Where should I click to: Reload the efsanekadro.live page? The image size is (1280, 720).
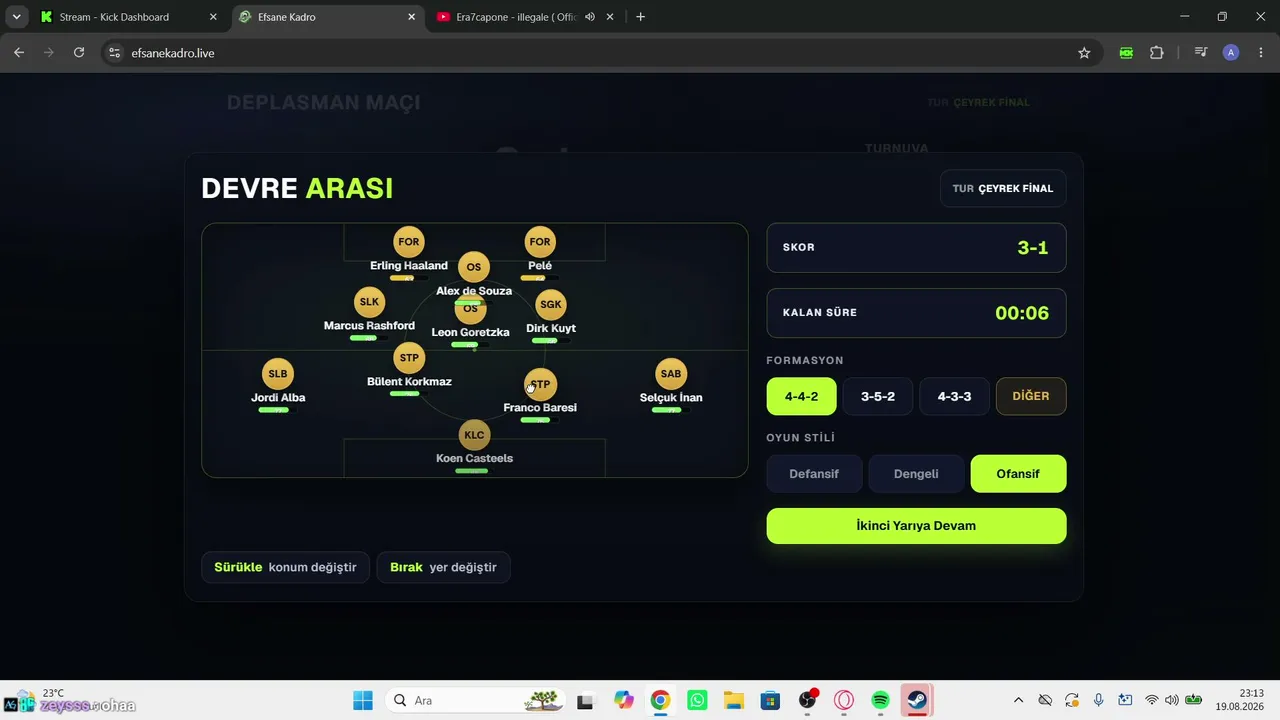pos(79,53)
